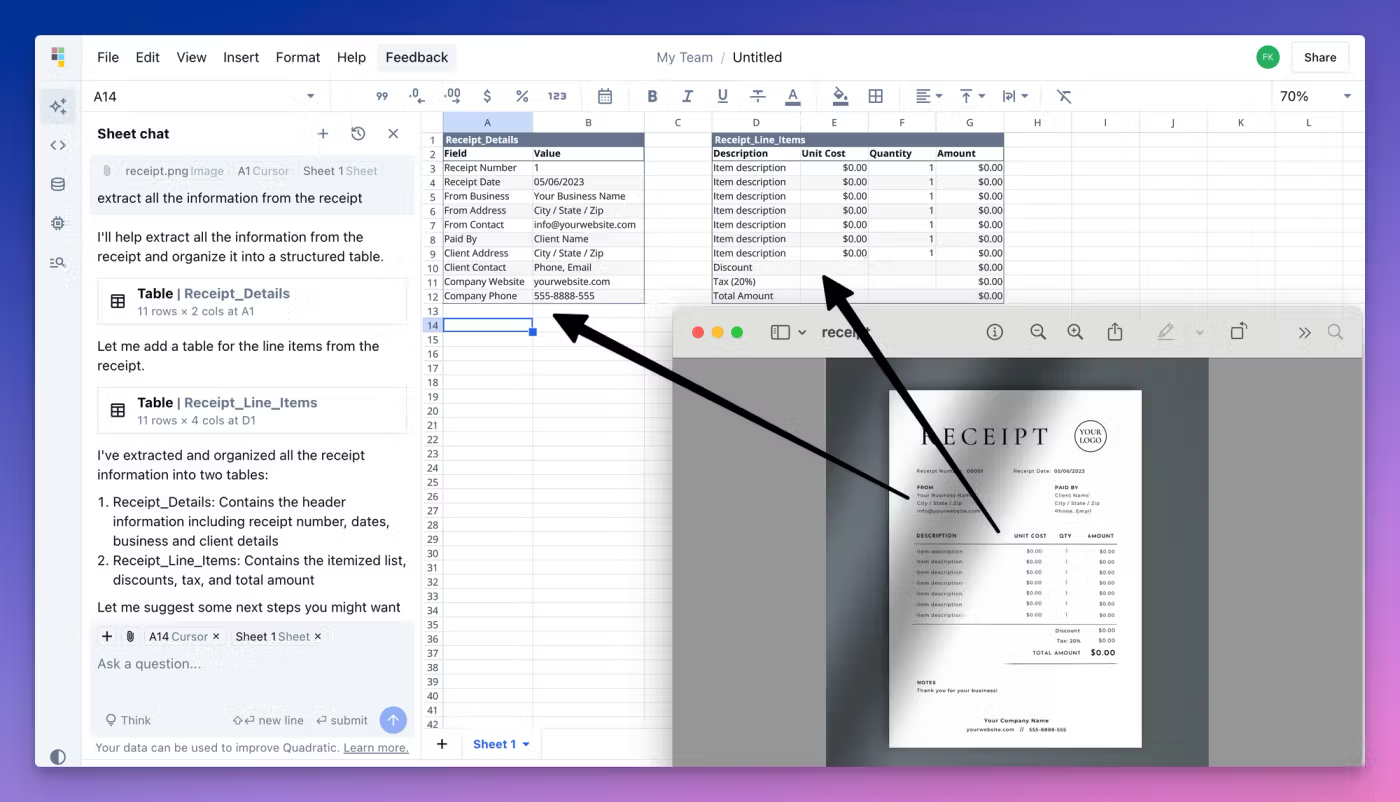Open the code editor from the left sidebar
The width and height of the screenshot is (1400, 802).
tap(58, 145)
